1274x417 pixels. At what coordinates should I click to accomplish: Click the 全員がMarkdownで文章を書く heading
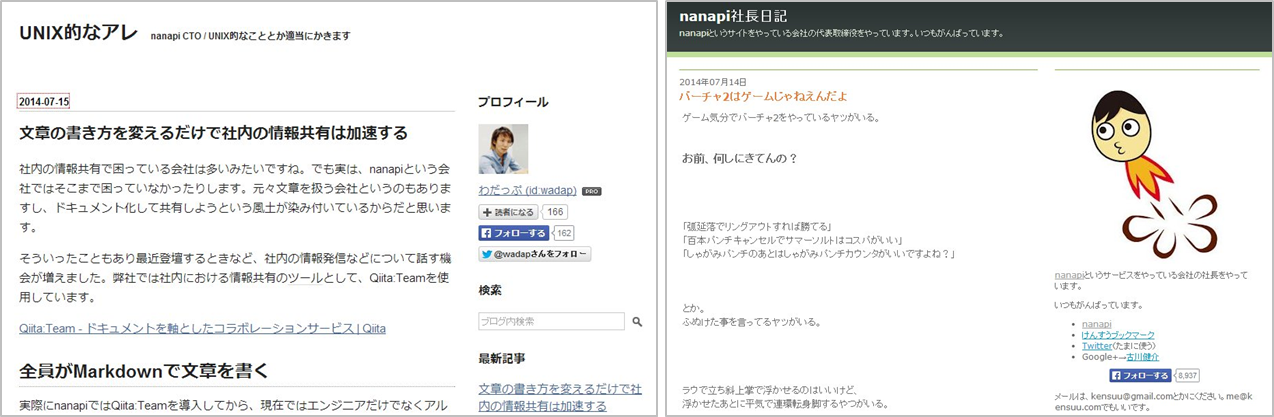coord(144,371)
